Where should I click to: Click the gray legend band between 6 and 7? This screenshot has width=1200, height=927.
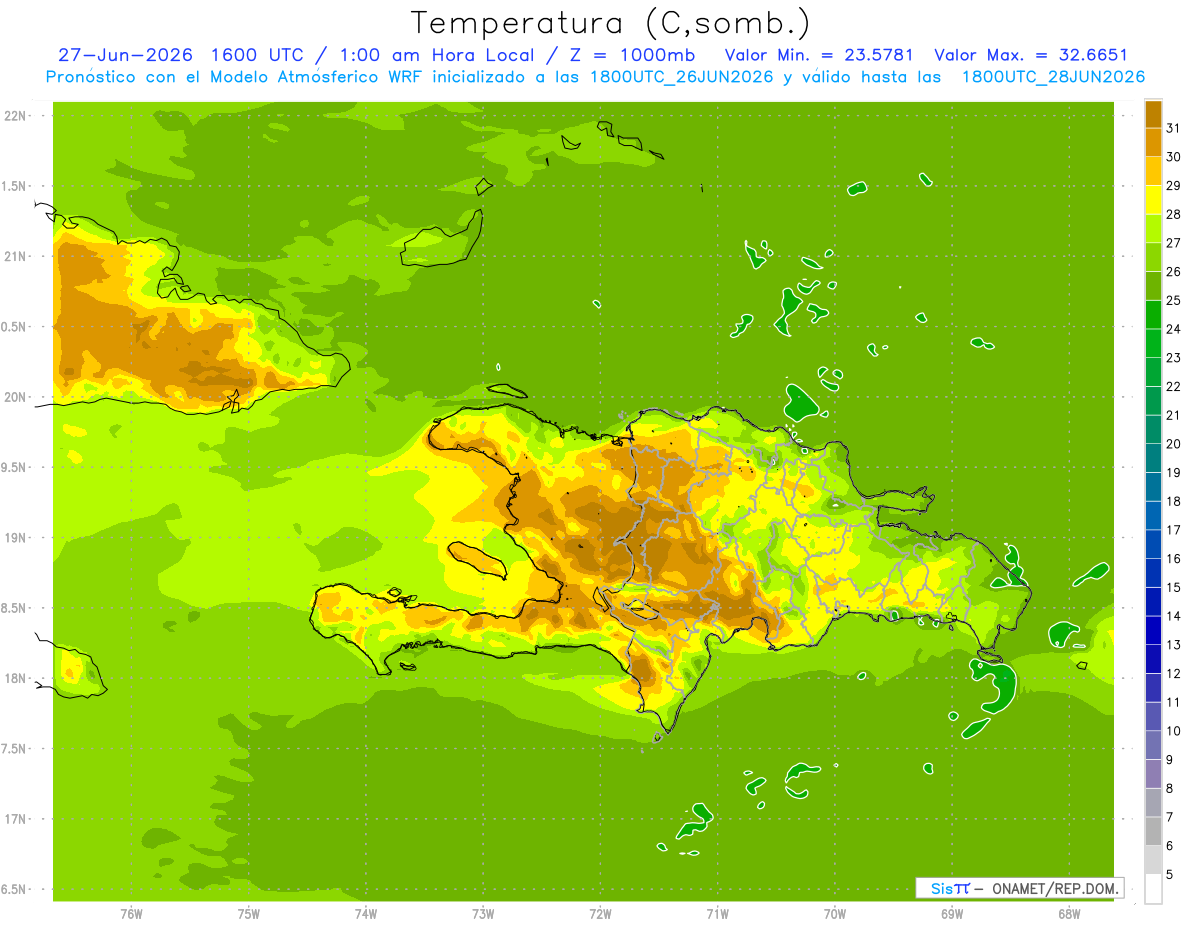pos(1153,832)
